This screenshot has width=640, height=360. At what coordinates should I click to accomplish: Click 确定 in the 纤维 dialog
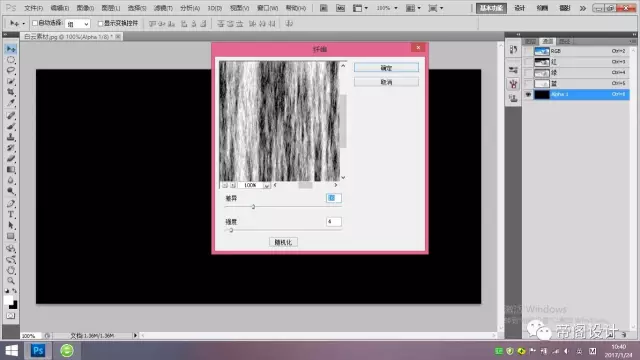tap(386, 68)
